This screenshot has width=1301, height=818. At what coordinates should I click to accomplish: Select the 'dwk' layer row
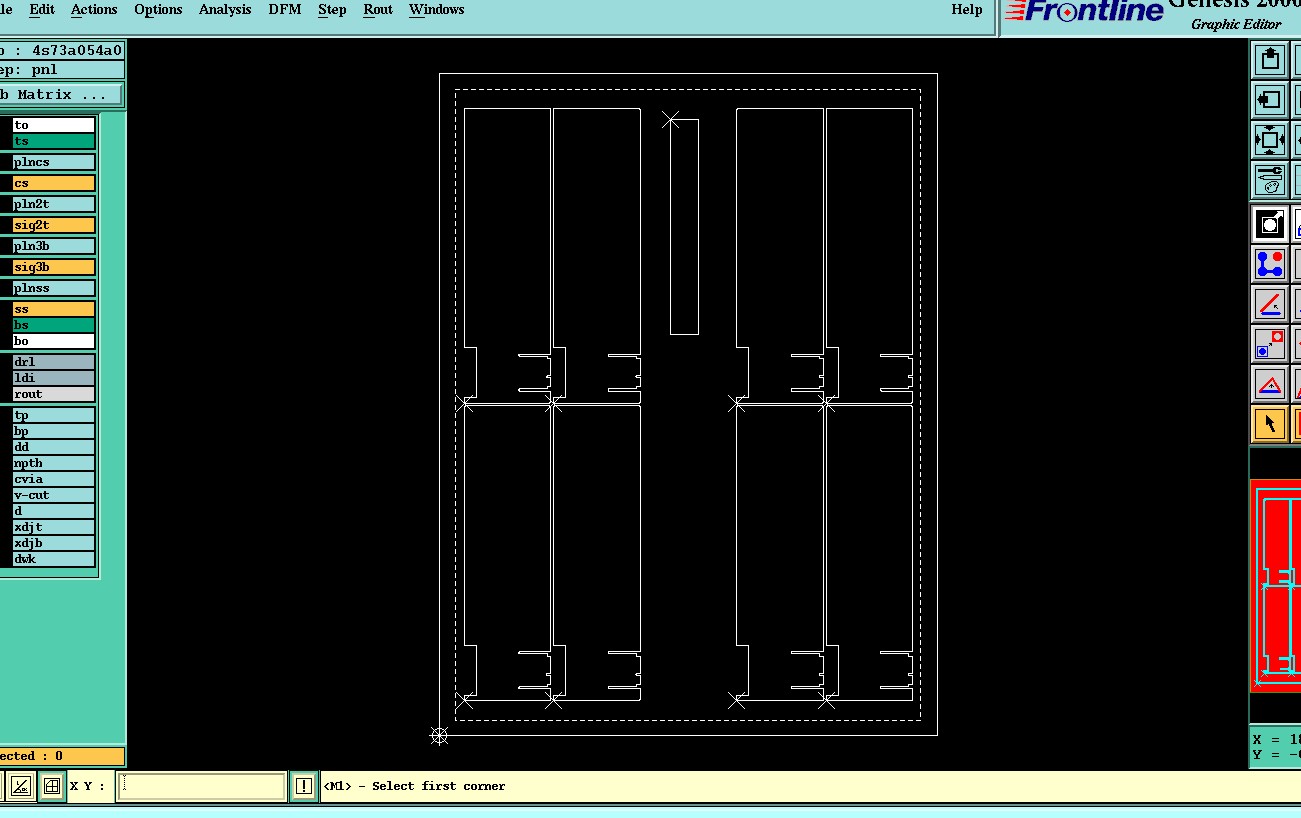54,559
